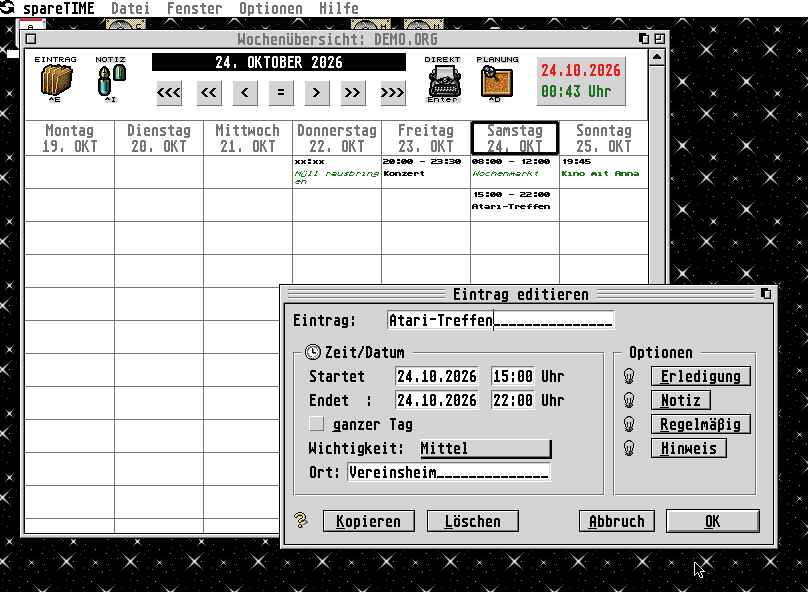The height and width of the screenshot is (592, 808).
Task: Click the Regelmäßig button
Action: coord(700,424)
